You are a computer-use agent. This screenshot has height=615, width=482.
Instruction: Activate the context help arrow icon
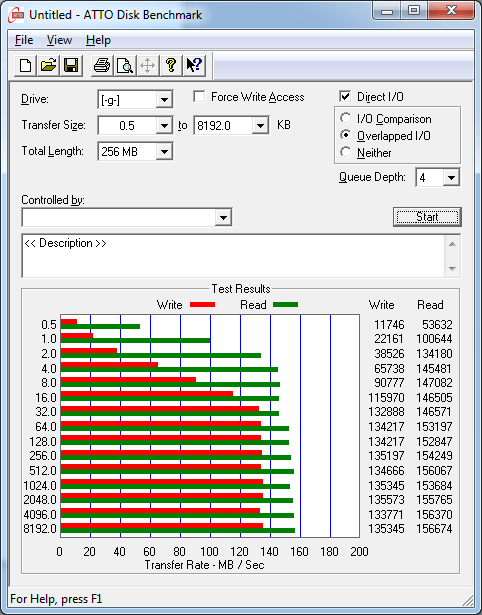coord(194,65)
